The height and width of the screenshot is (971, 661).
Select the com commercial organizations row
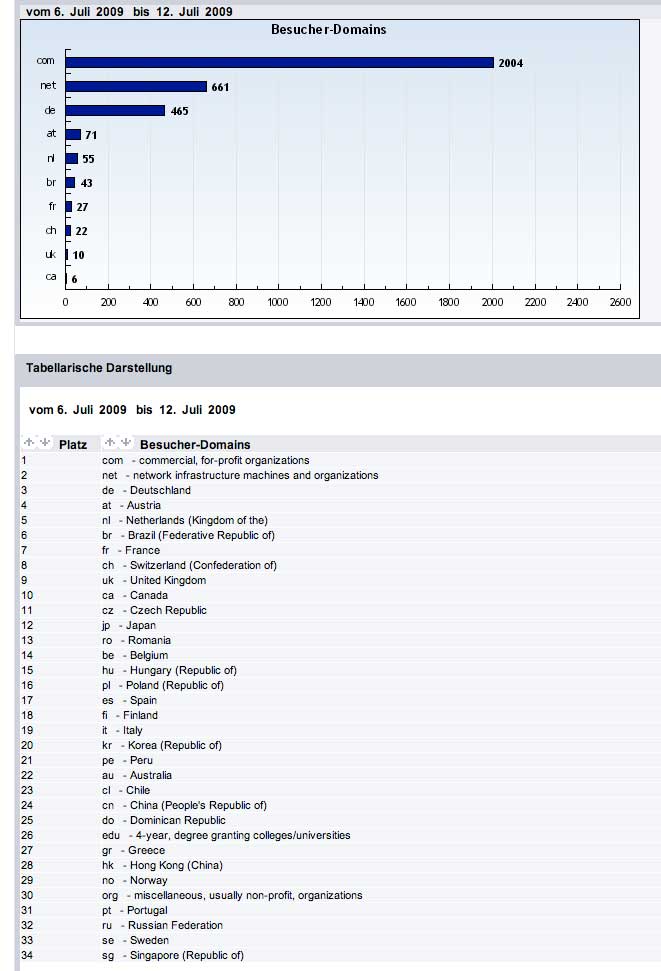tap(205, 460)
